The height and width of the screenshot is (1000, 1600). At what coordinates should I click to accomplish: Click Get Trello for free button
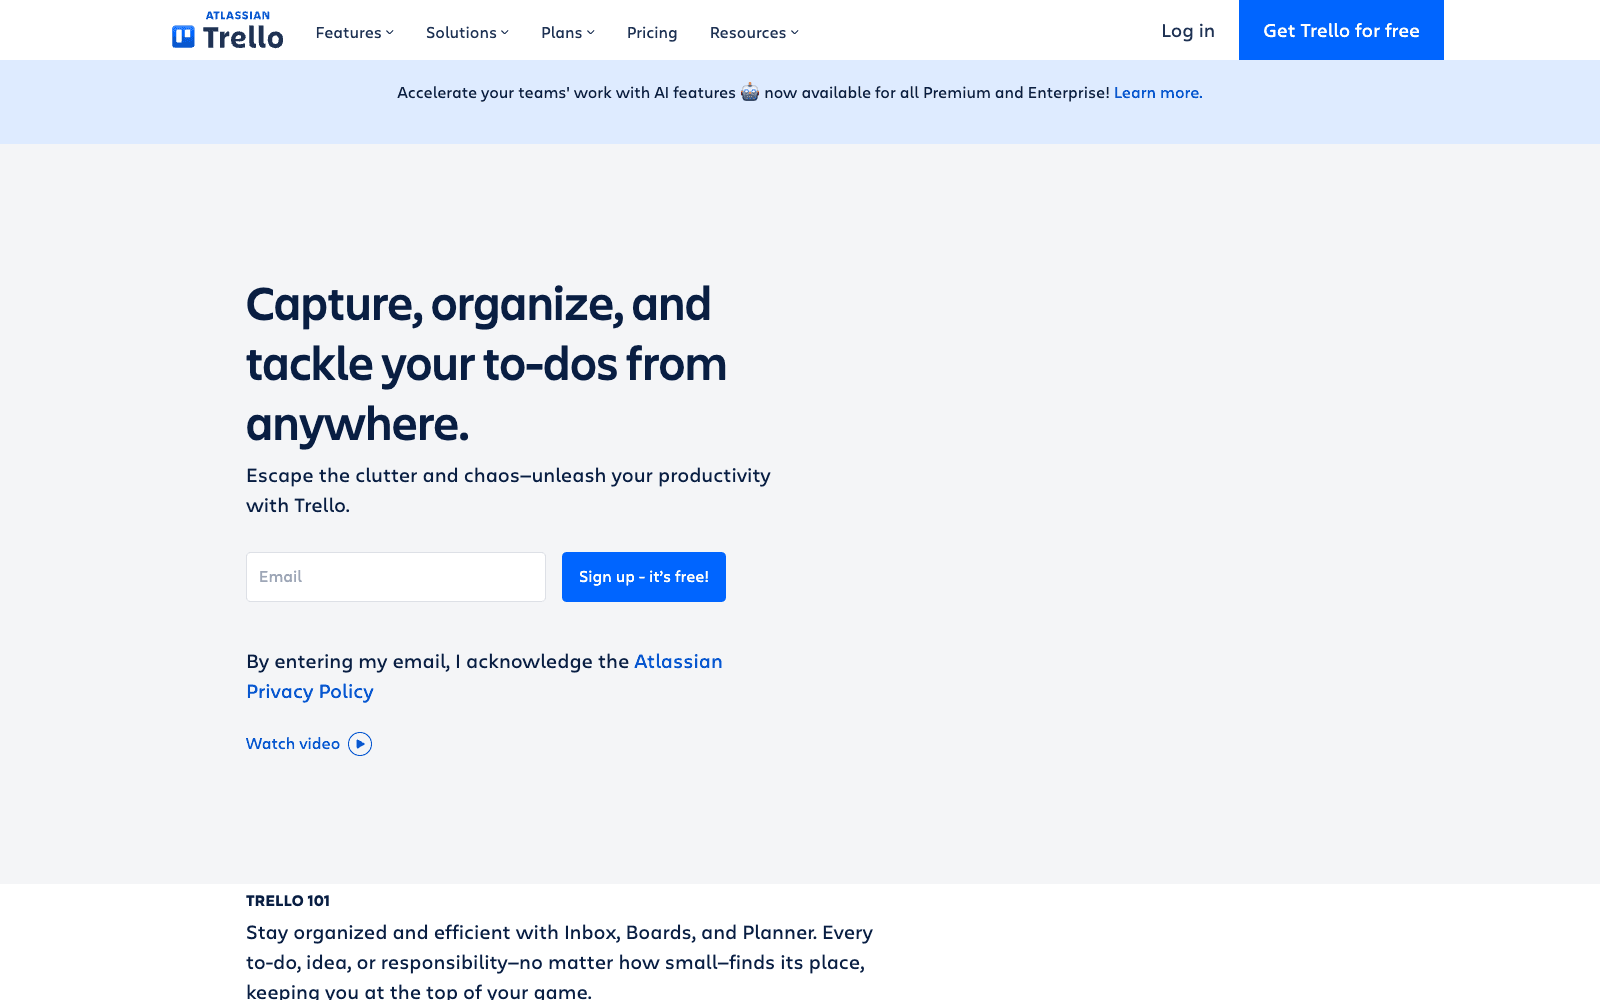point(1341,30)
